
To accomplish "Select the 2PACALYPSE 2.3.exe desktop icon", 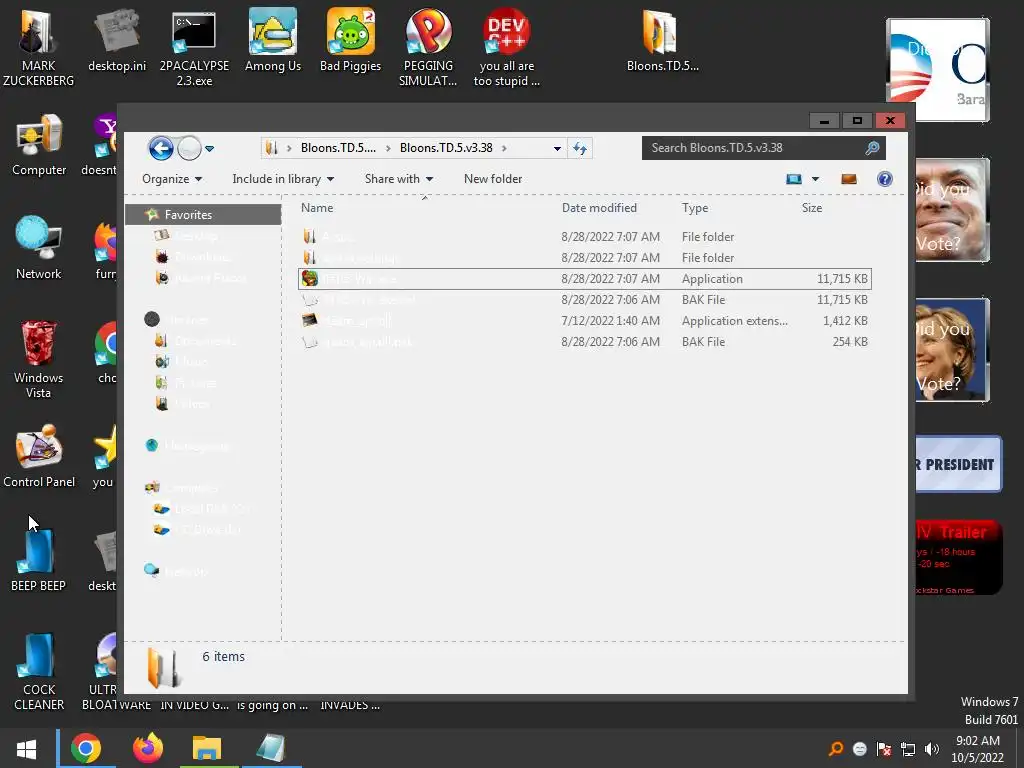I will pyautogui.click(x=194, y=48).
